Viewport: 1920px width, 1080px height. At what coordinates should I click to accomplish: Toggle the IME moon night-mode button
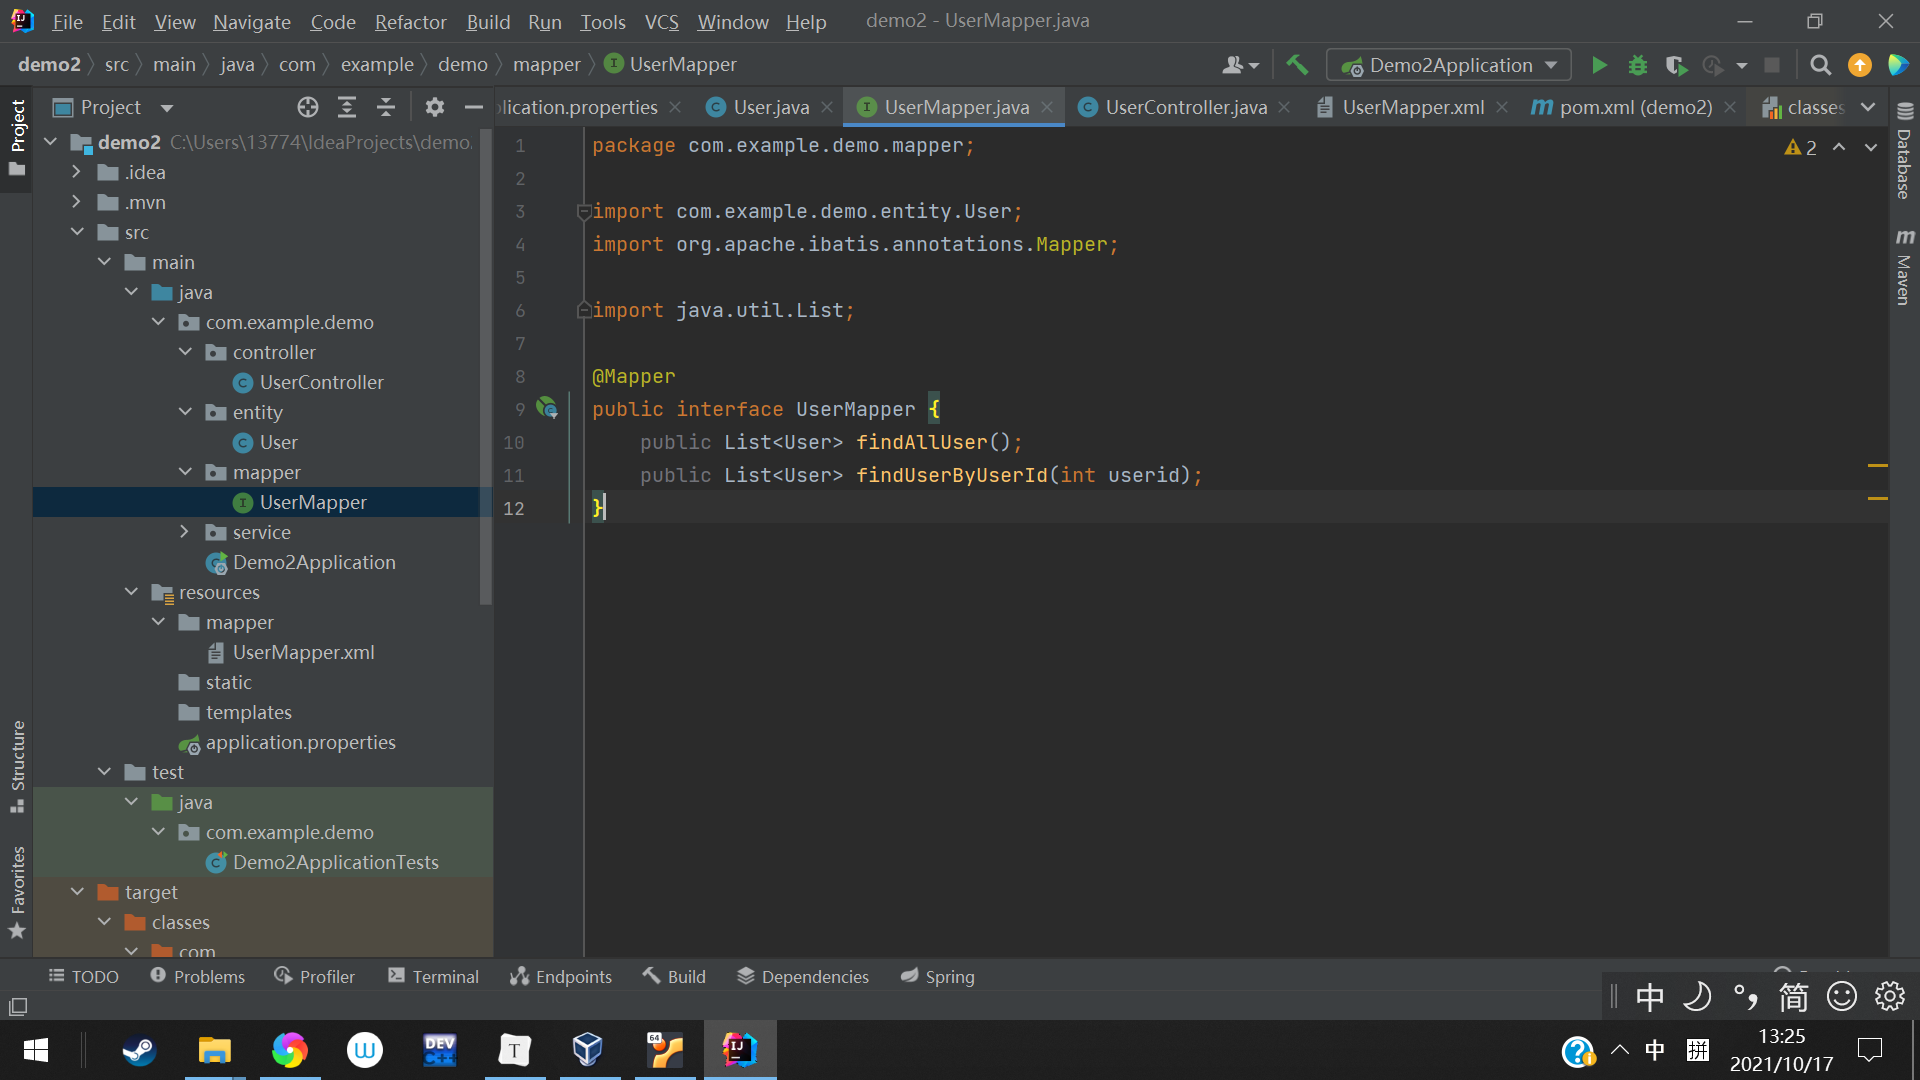[x=1697, y=996]
